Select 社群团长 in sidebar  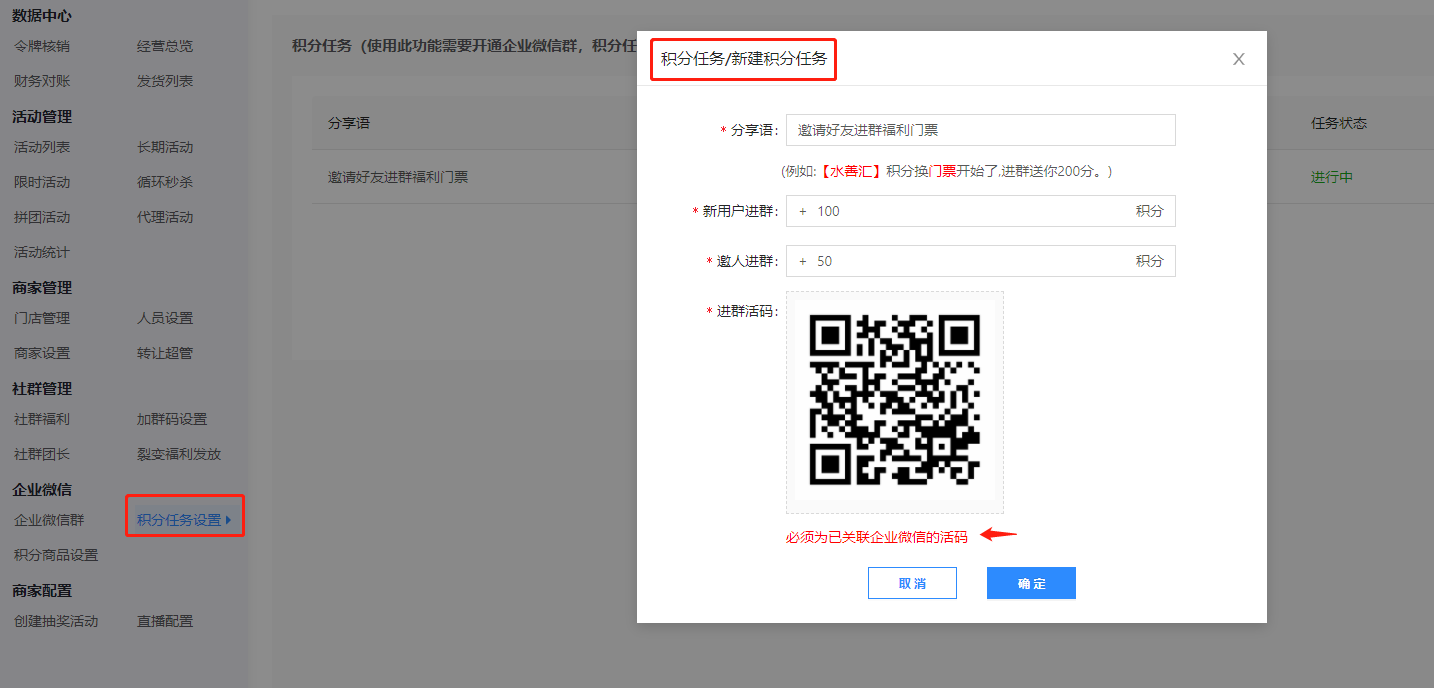(42, 454)
